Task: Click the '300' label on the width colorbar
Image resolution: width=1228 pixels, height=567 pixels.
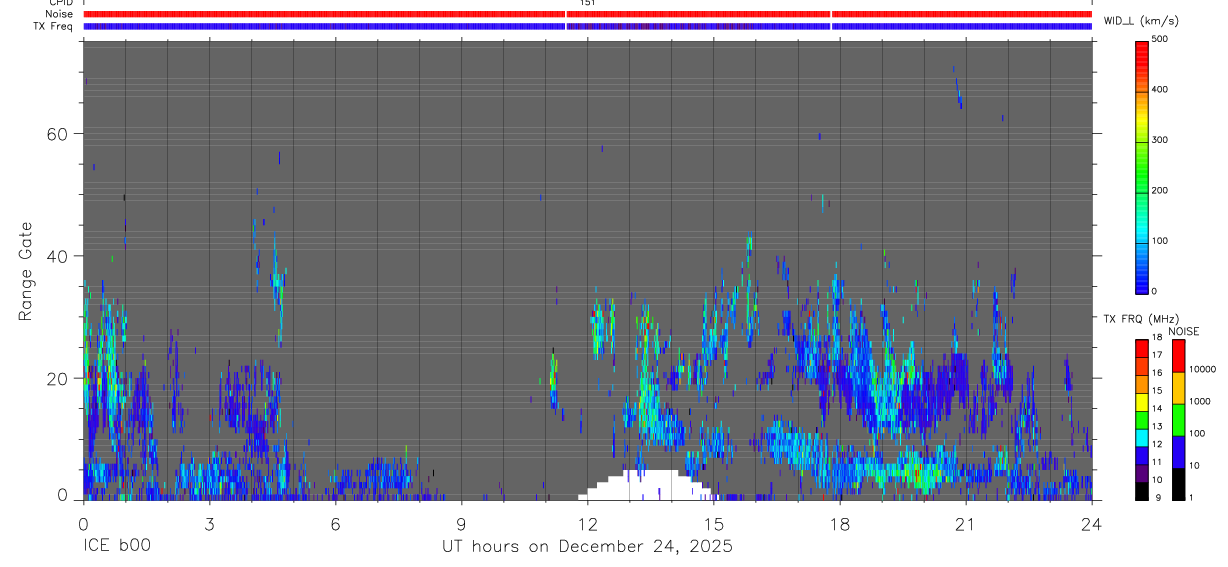Action: pyautogui.click(x=1161, y=140)
